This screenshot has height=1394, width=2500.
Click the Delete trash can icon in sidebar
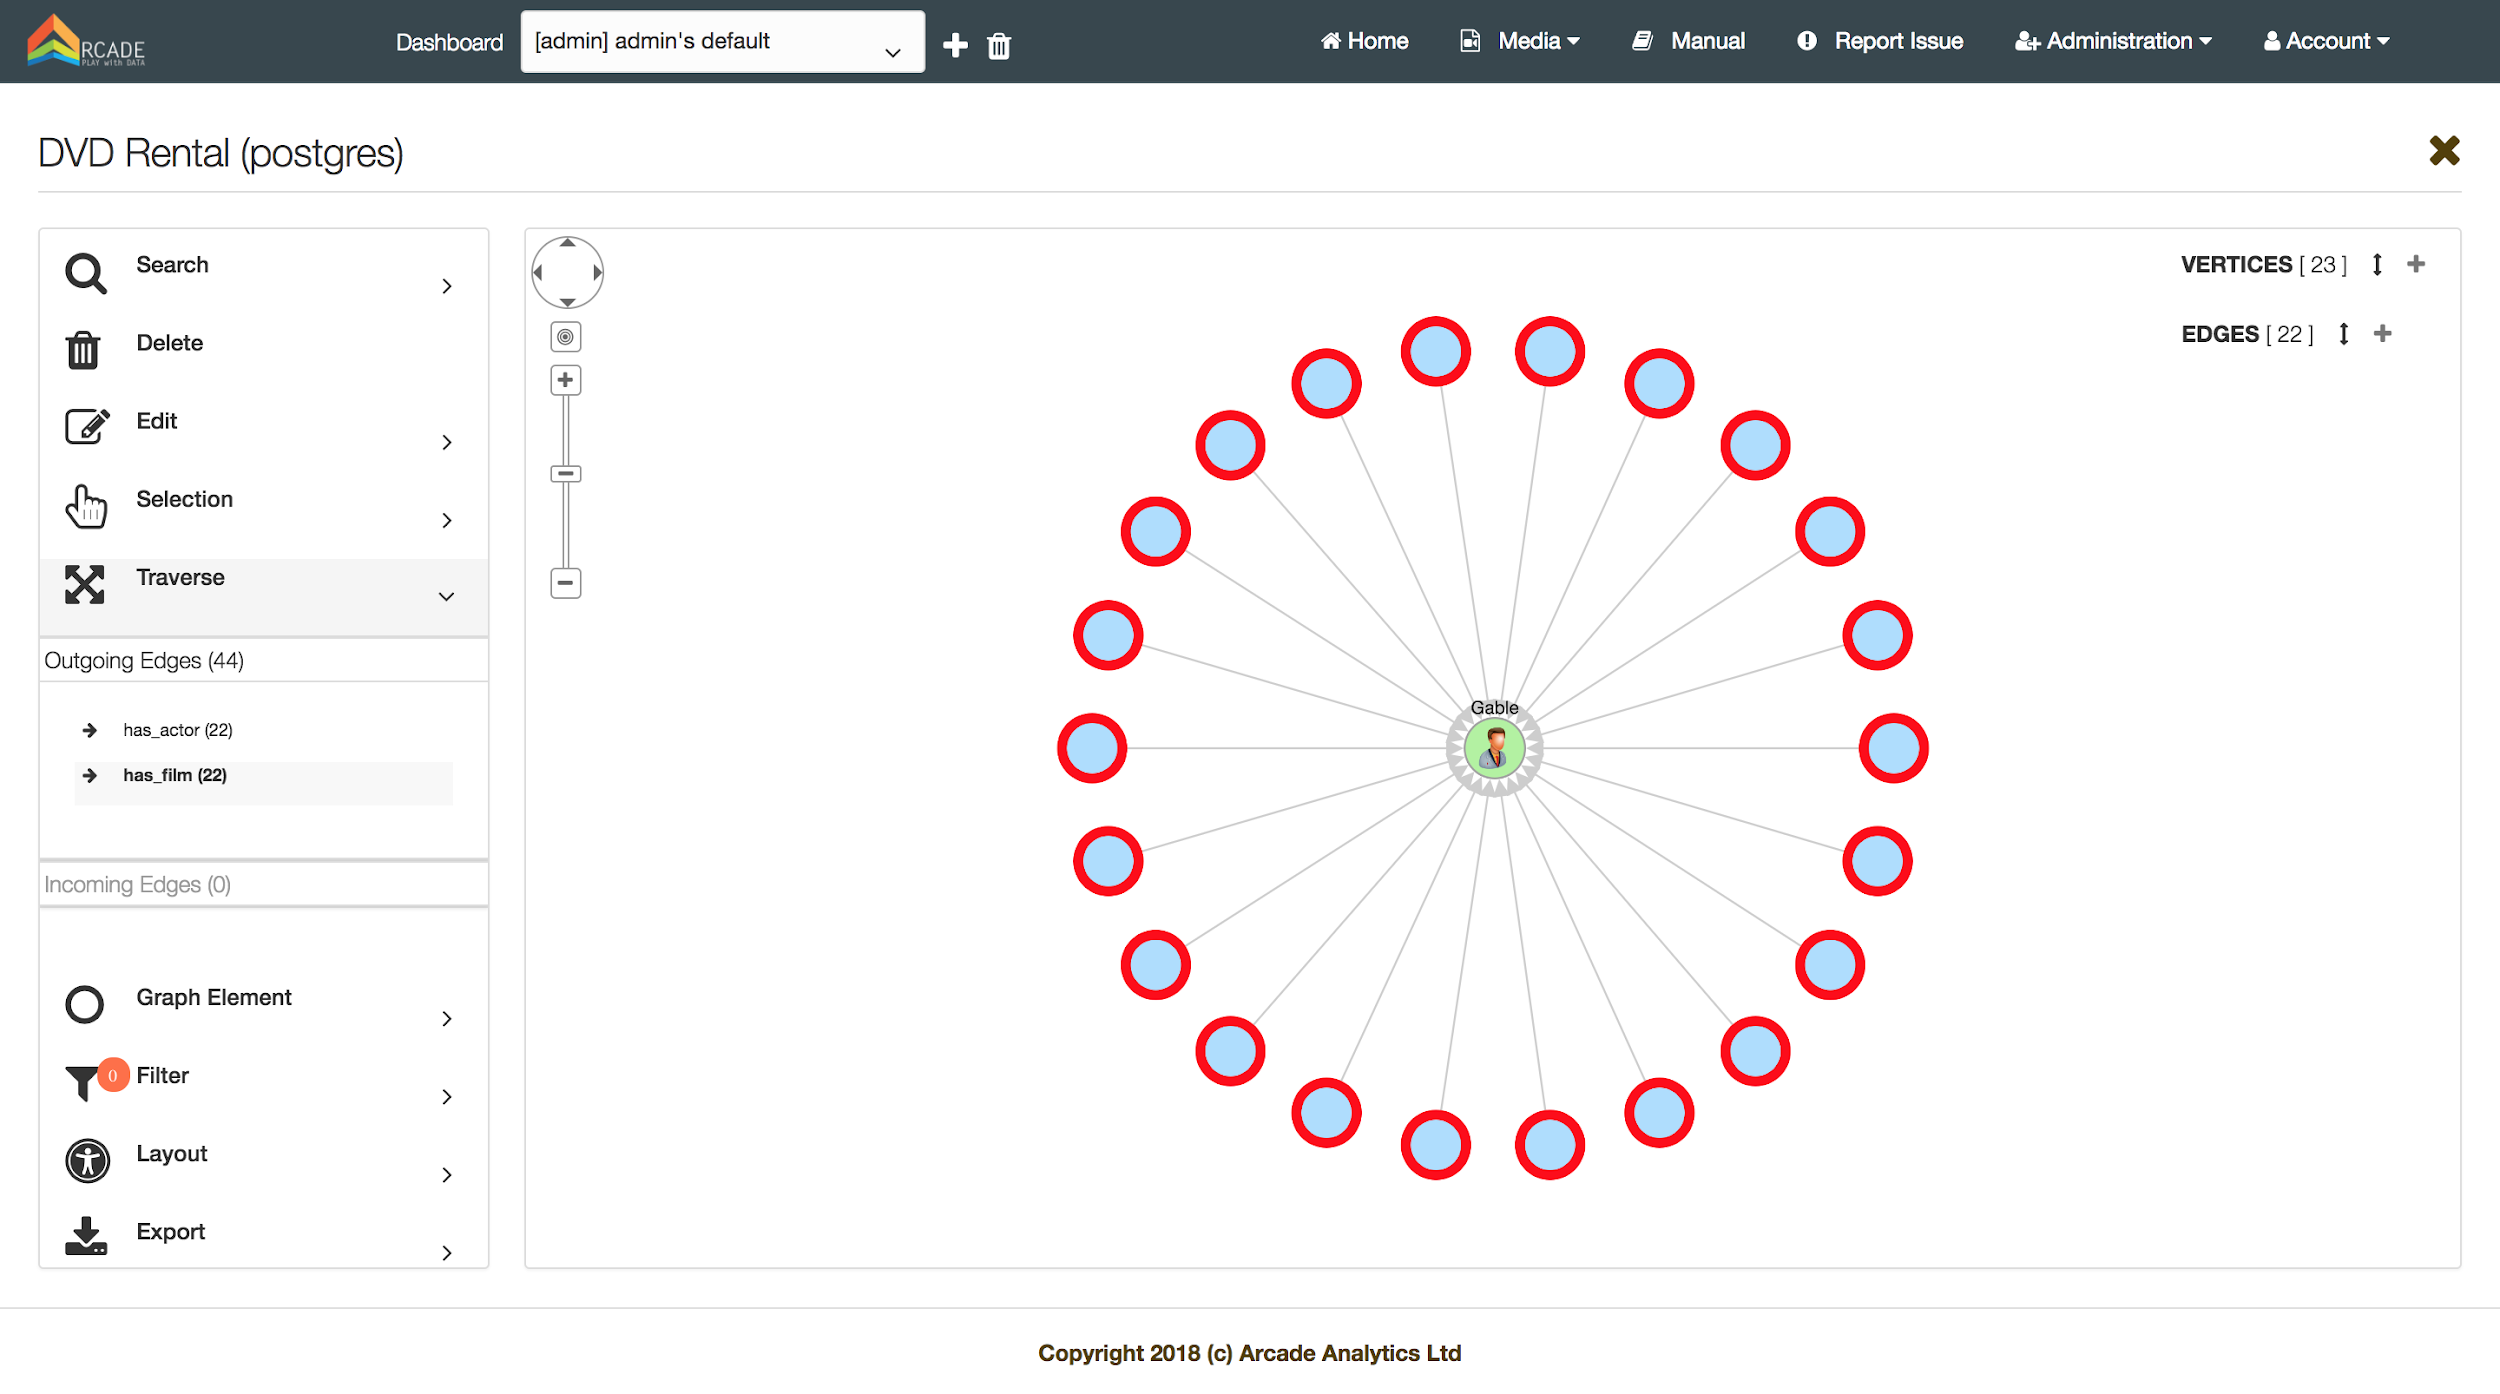83,350
